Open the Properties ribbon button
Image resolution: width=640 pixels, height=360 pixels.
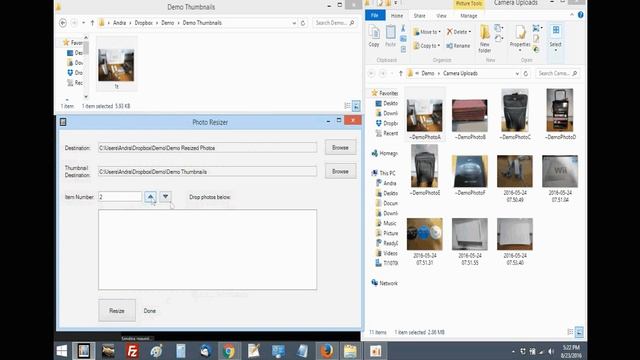click(520, 38)
